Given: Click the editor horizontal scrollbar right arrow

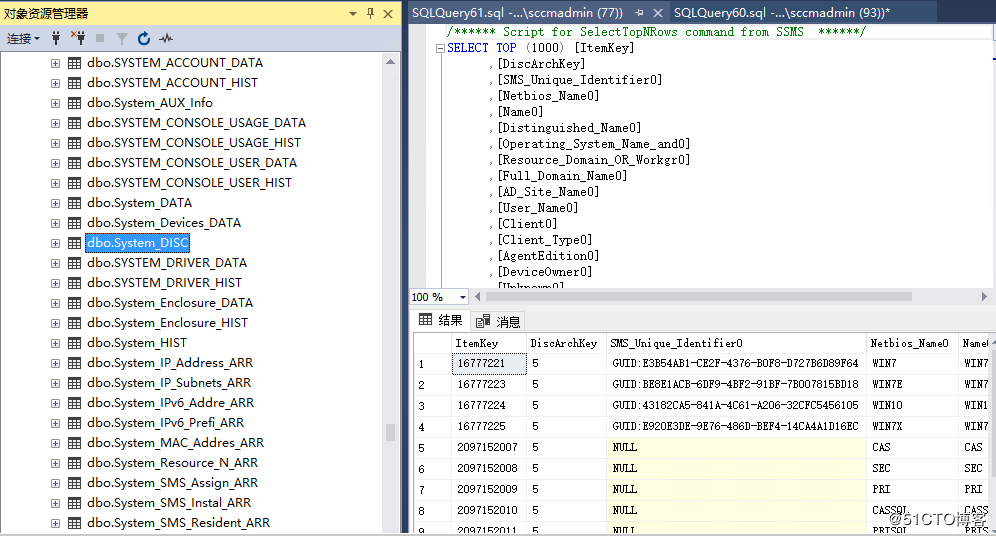Looking at the screenshot, I should point(984,297).
